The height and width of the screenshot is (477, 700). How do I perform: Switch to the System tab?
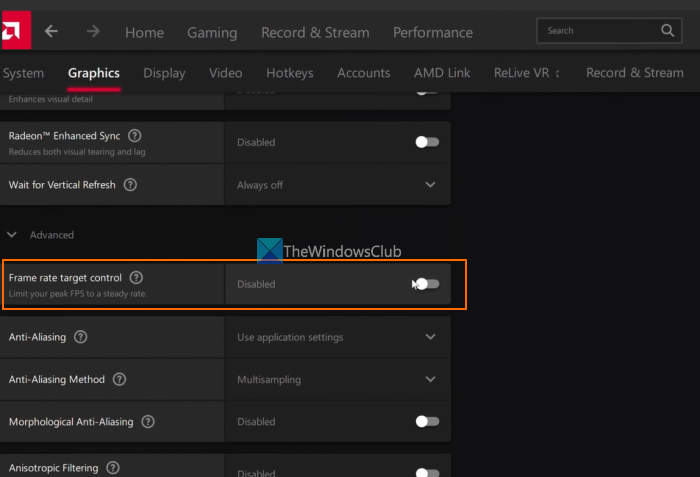[23, 73]
